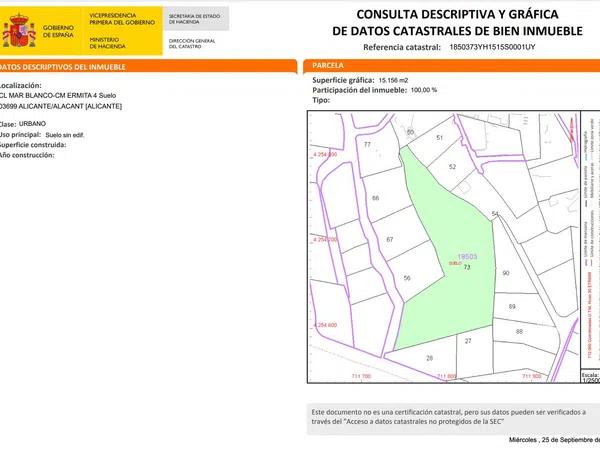Click the map scale indicator 1/2500
Screen dimensions: 600x450
590,380
